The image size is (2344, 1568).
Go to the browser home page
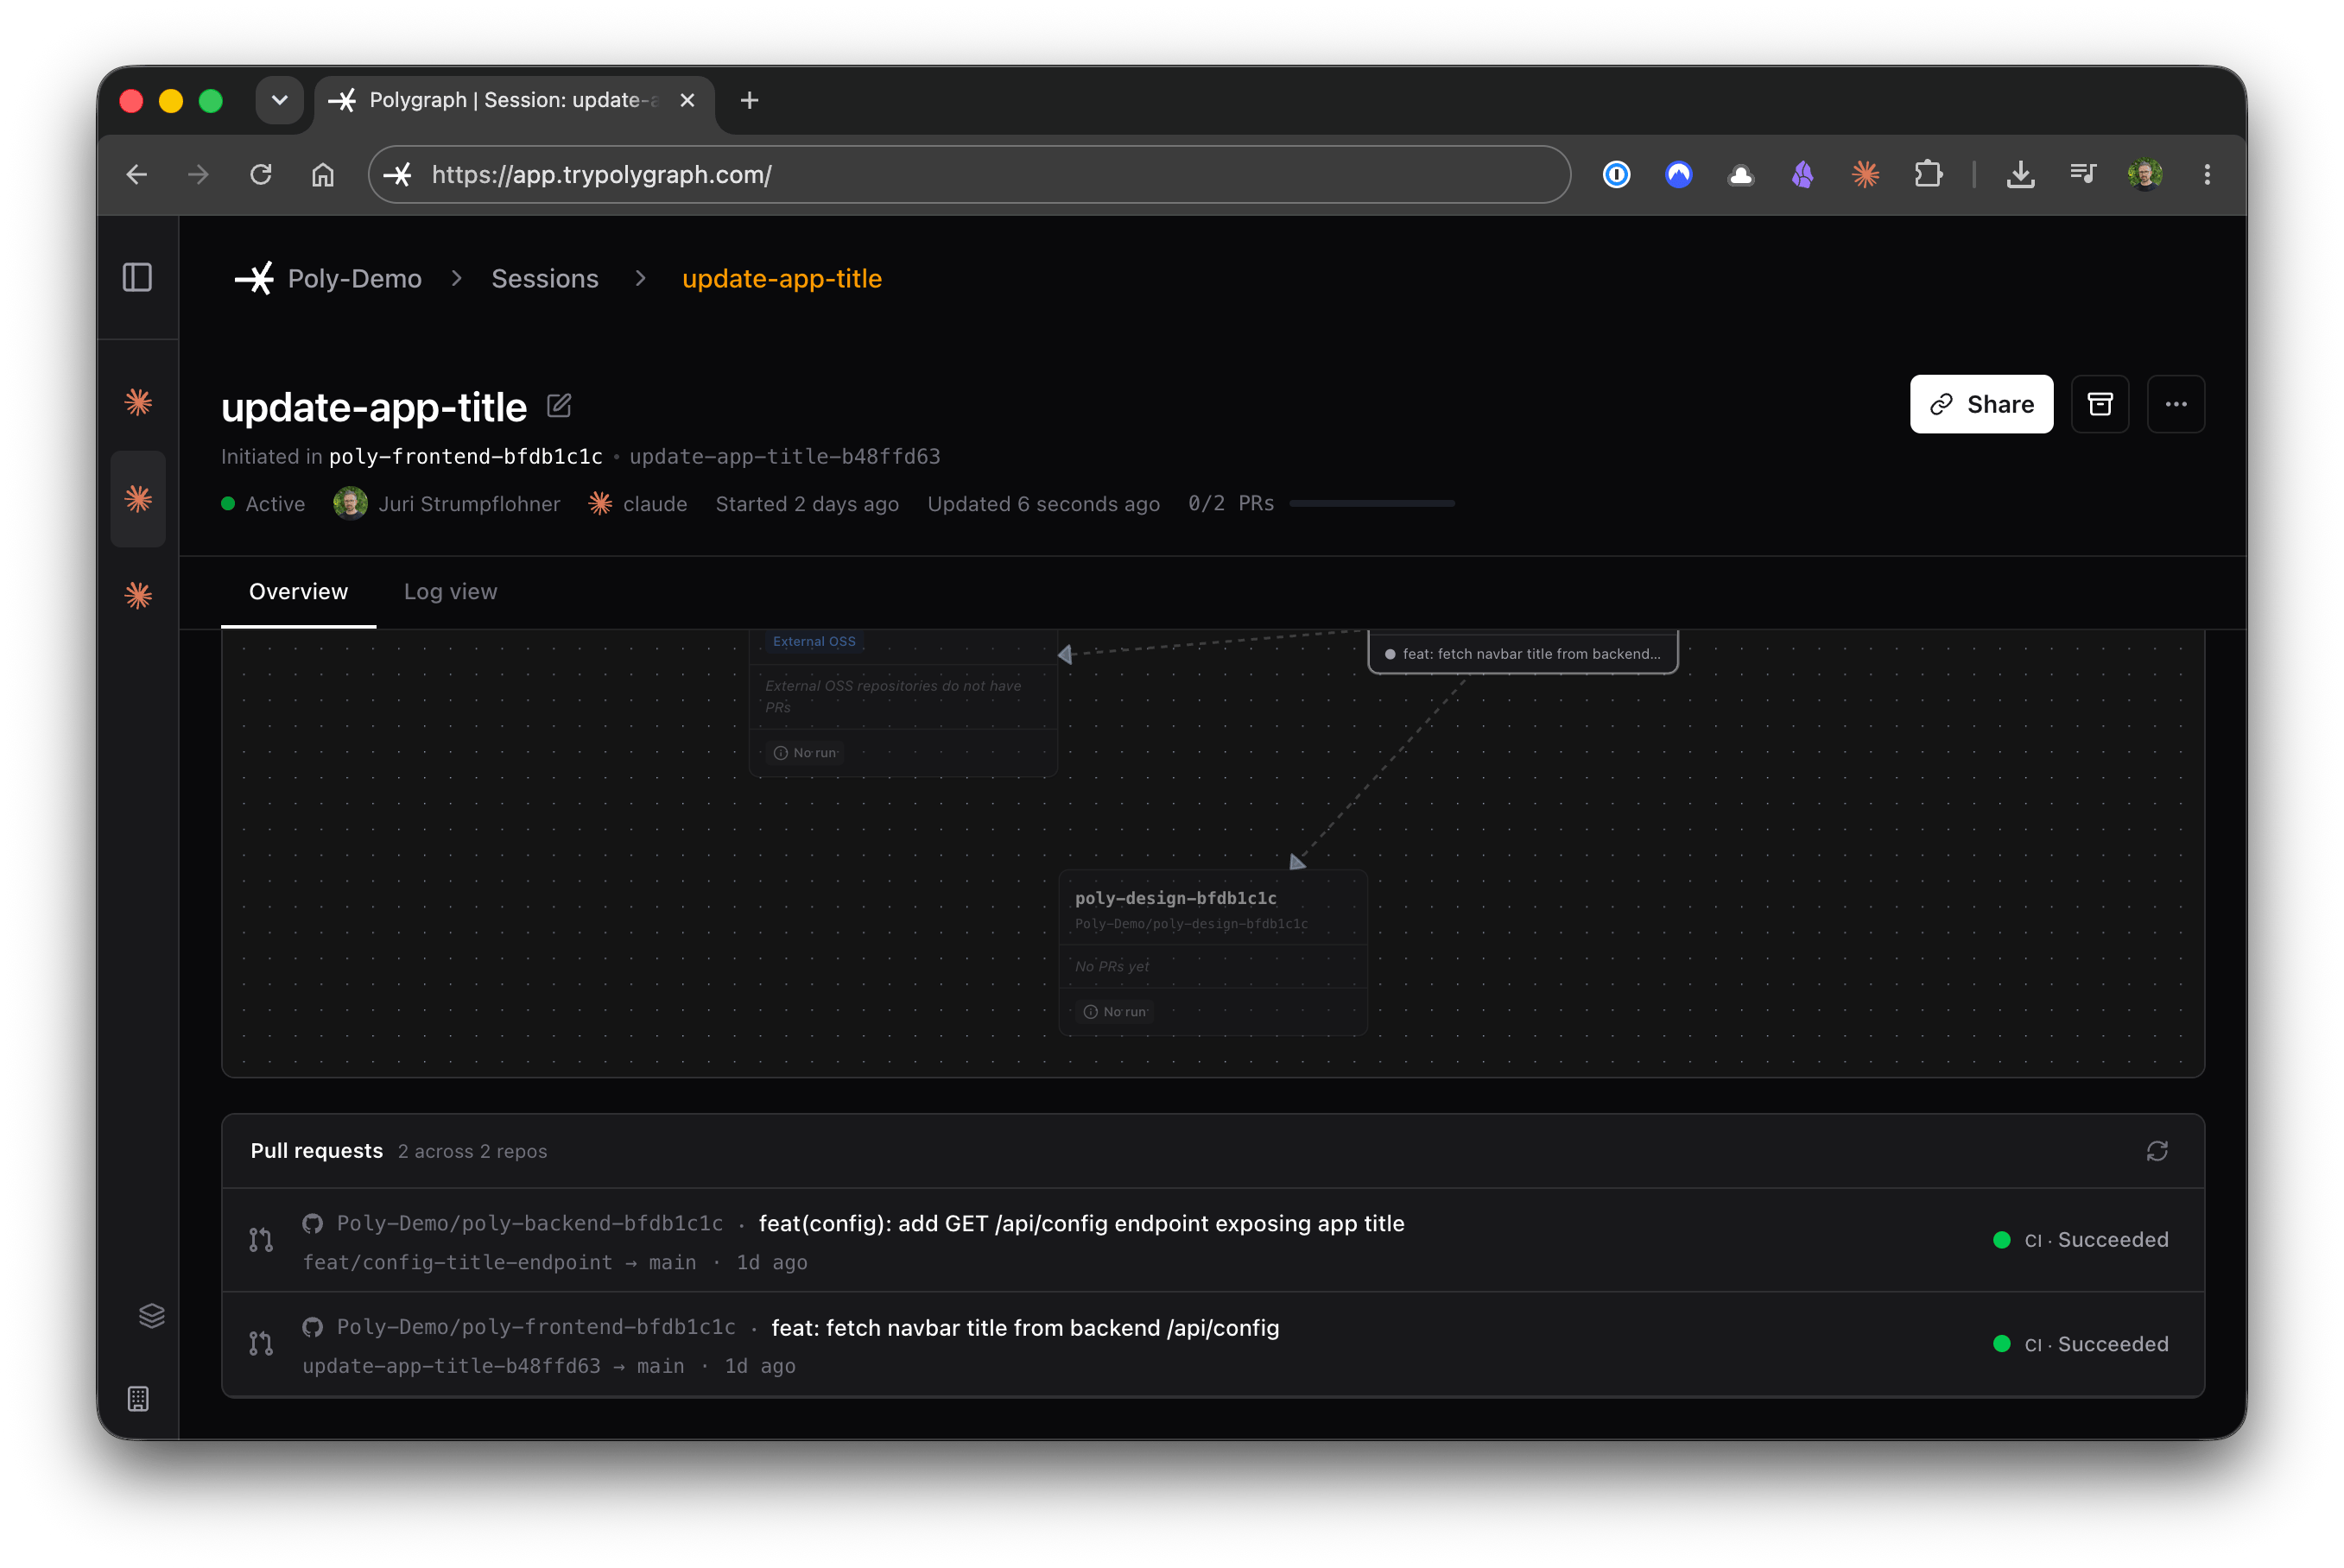[322, 175]
